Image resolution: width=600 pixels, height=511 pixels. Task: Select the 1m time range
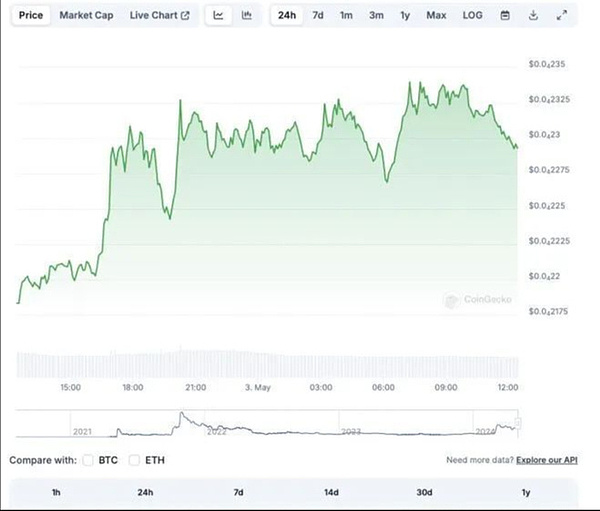[x=346, y=16]
